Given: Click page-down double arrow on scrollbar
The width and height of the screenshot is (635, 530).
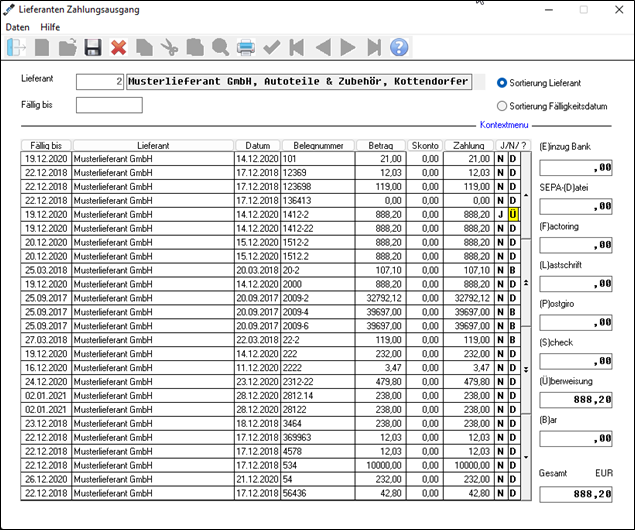Looking at the screenshot, I should pos(526,370).
